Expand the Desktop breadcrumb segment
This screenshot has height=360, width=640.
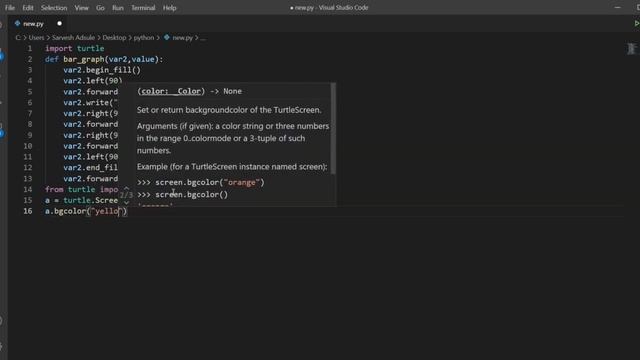[114, 38]
